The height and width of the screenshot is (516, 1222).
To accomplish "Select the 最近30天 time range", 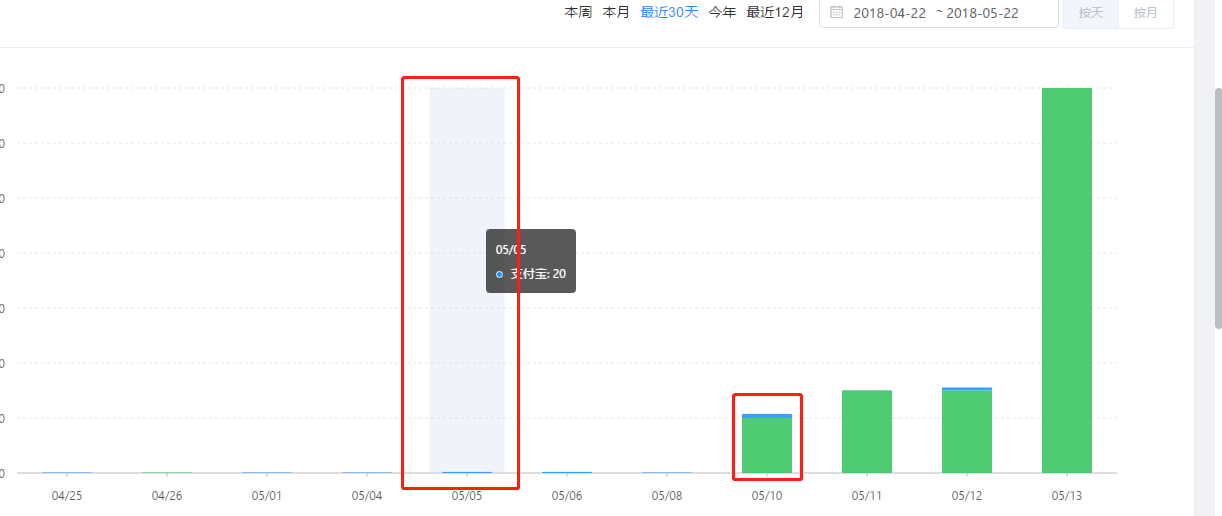I will coord(669,12).
